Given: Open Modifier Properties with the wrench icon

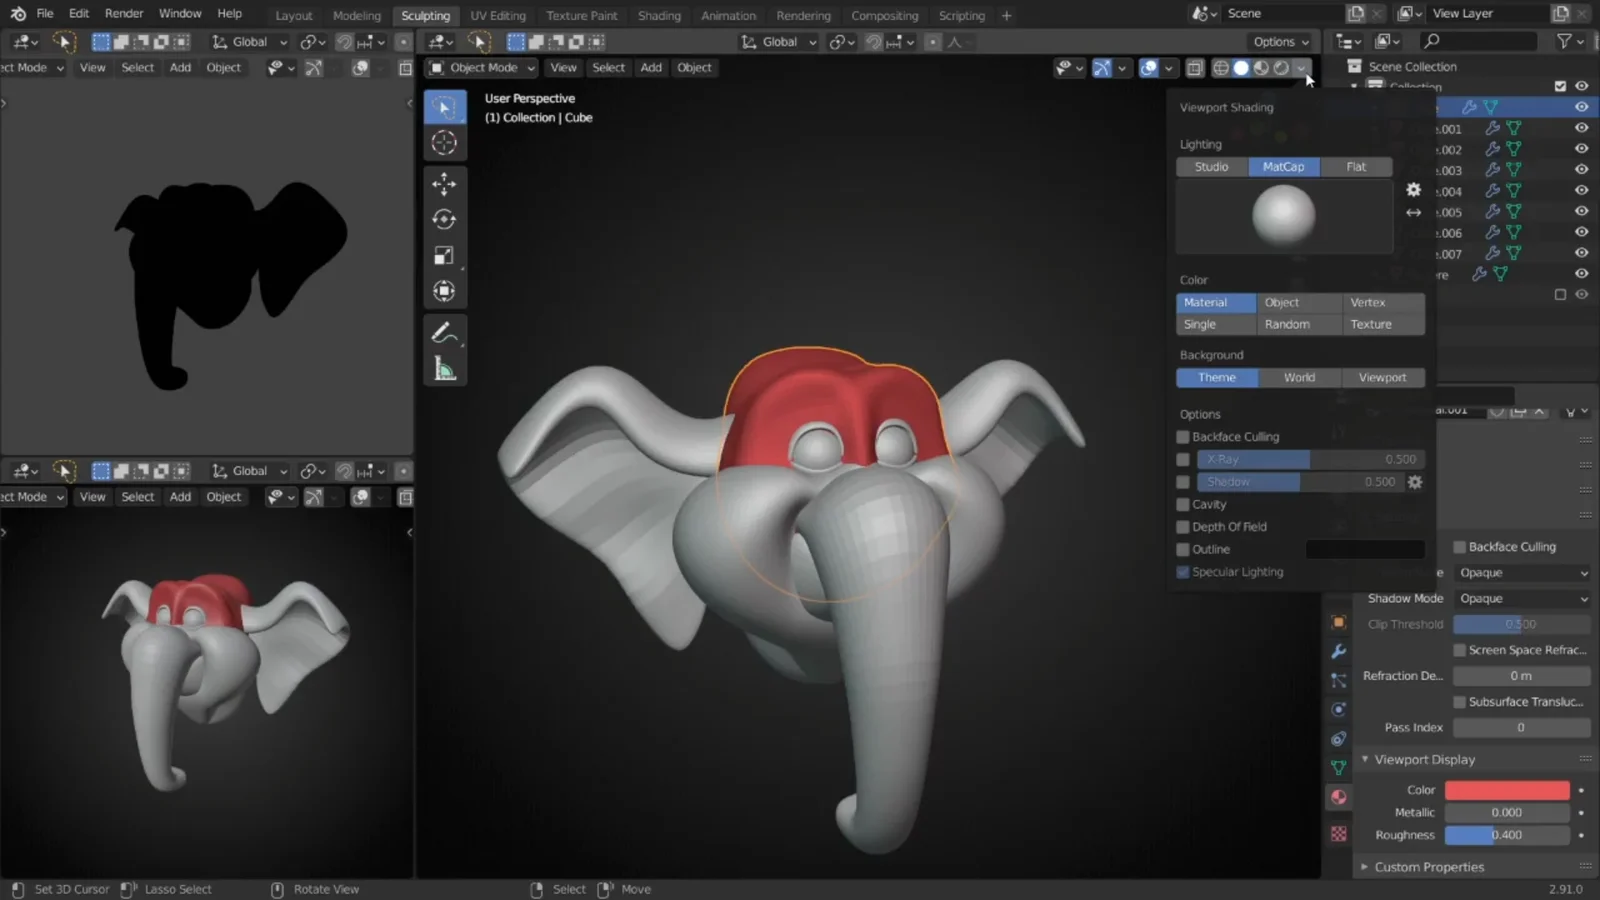Looking at the screenshot, I should (1339, 651).
